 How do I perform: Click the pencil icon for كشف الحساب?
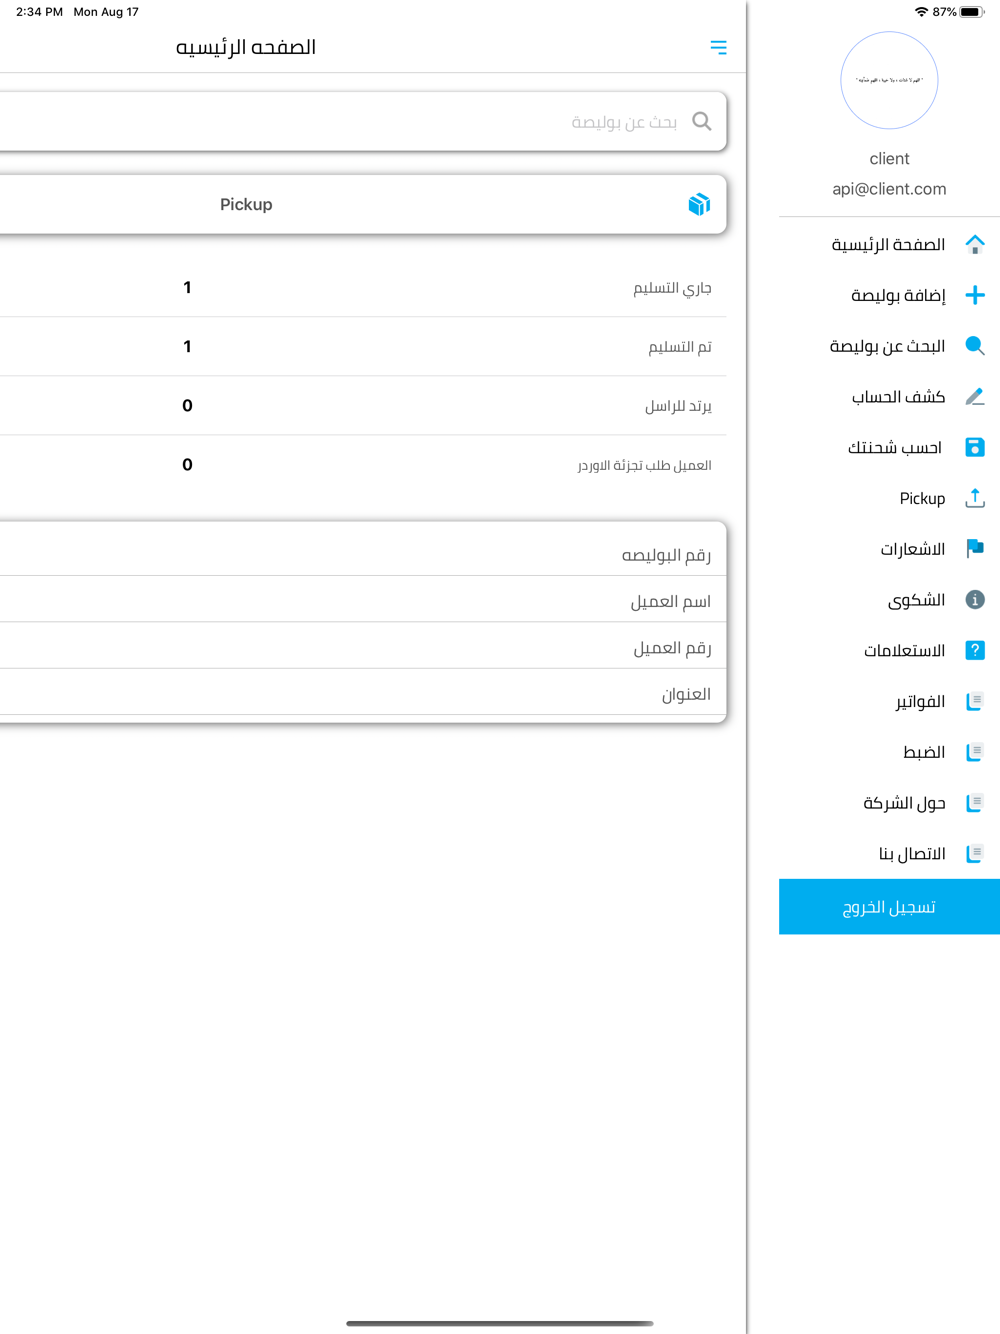pyautogui.click(x=975, y=397)
